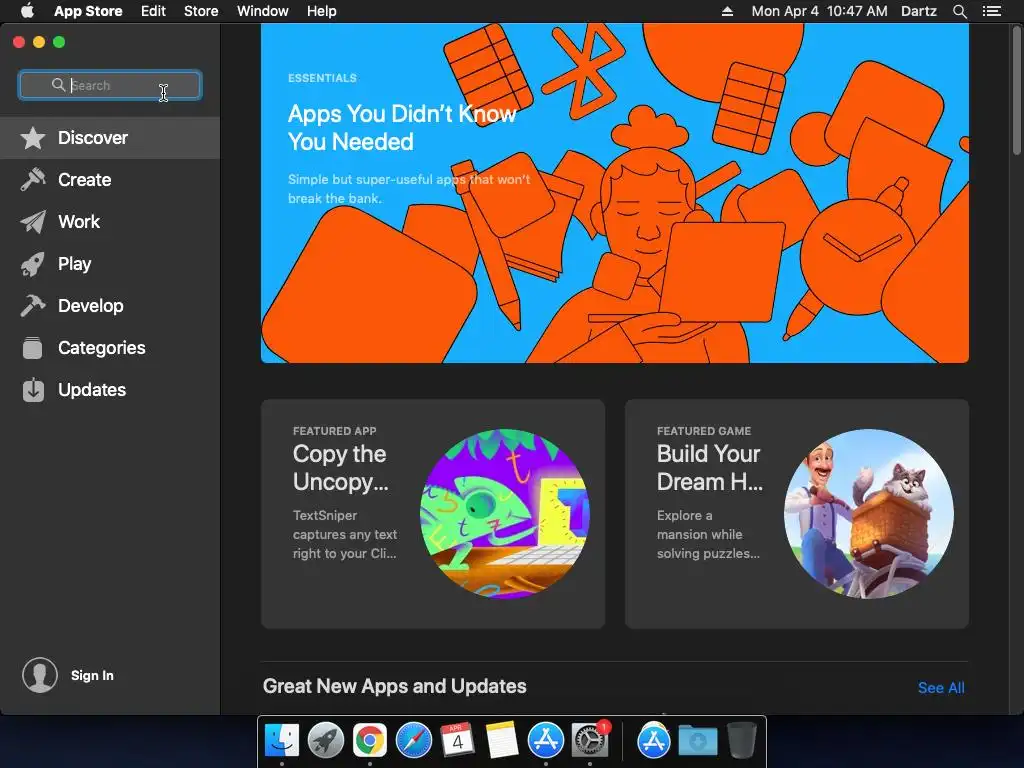Click the Discover star icon in sidebar
The height and width of the screenshot is (768, 1024).
click(33, 138)
